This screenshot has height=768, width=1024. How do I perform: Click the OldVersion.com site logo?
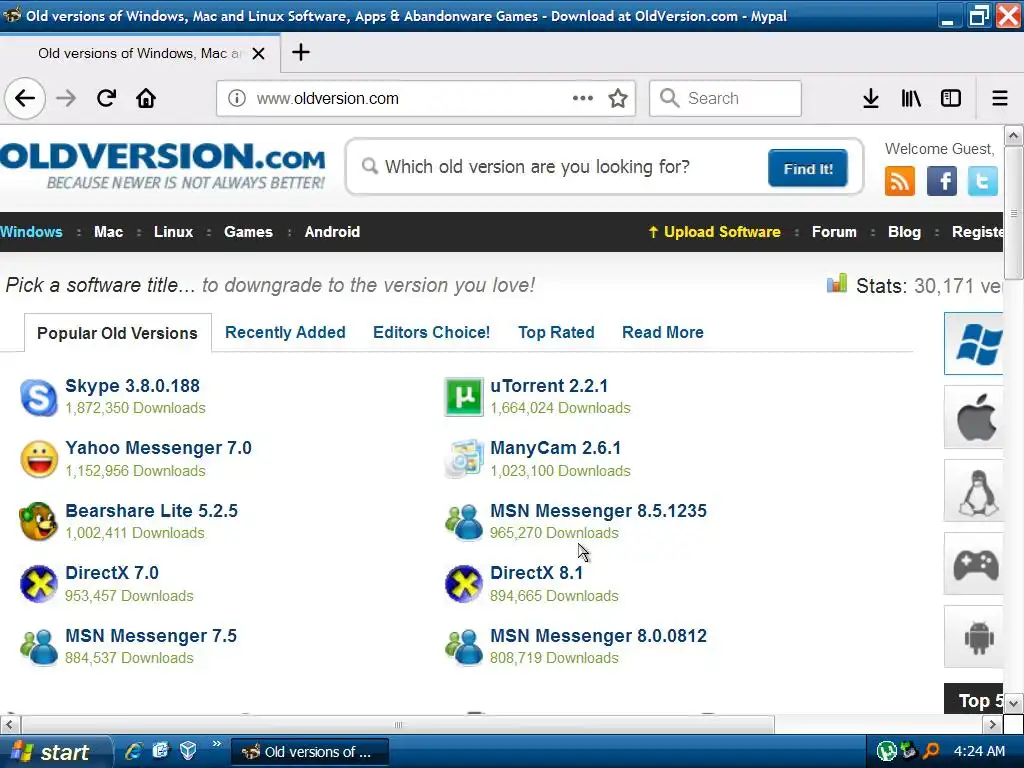pyautogui.click(x=163, y=166)
